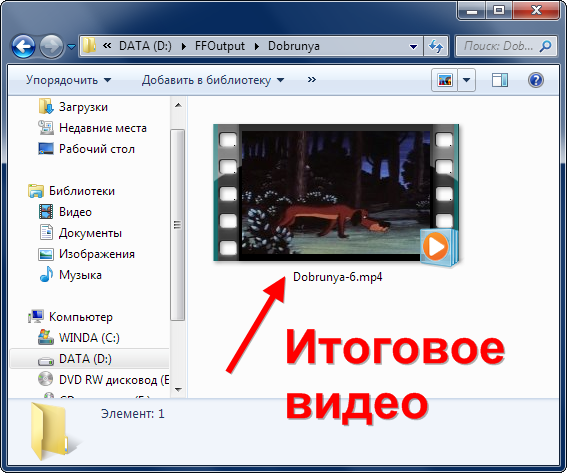This screenshot has height=473, width=567.
Task: Click the search magnifier icon
Action: (x=546, y=46)
